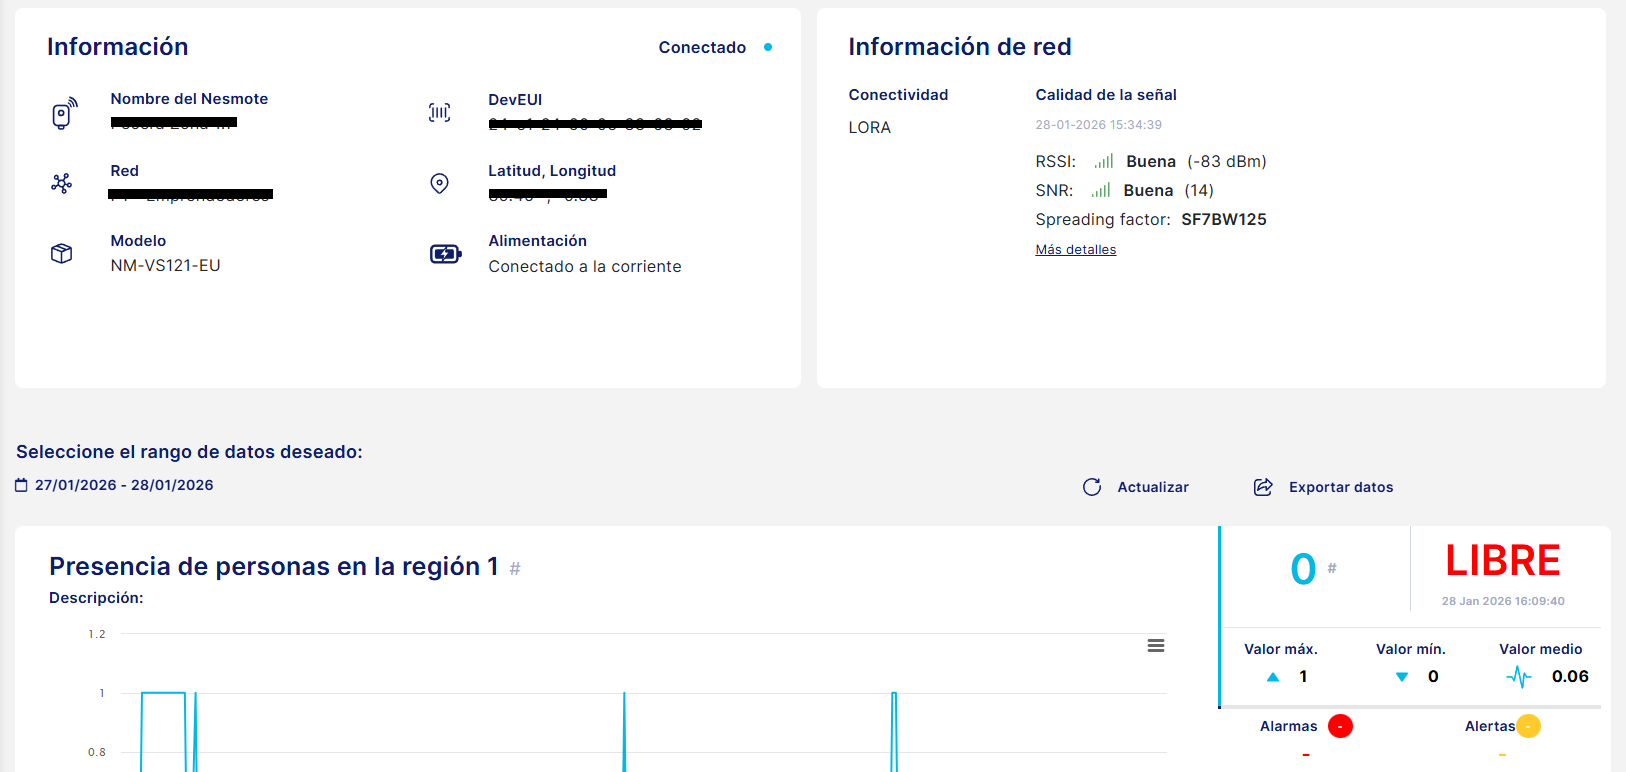Click the location pin icon

coord(439,183)
